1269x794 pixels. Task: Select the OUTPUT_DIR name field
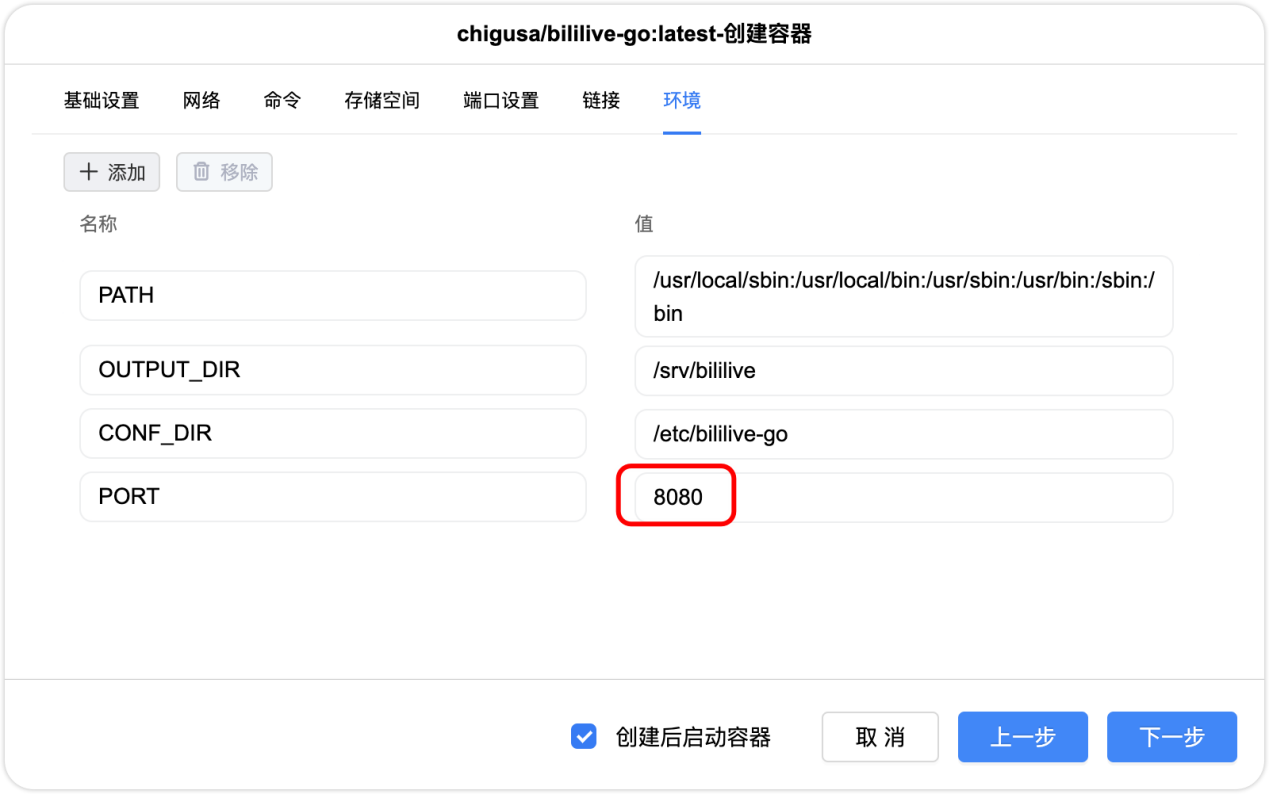333,370
